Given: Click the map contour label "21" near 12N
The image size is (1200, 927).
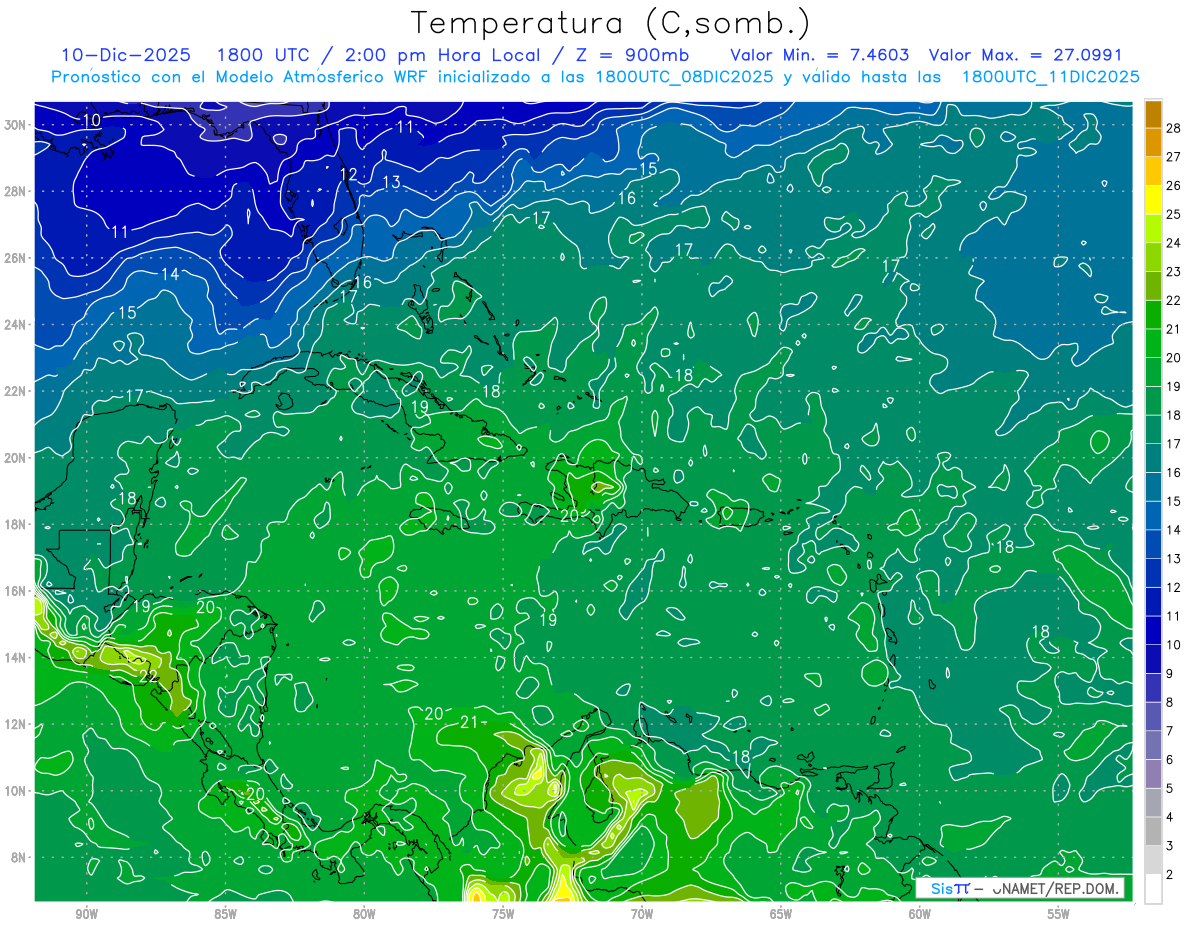Looking at the screenshot, I should (470, 722).
